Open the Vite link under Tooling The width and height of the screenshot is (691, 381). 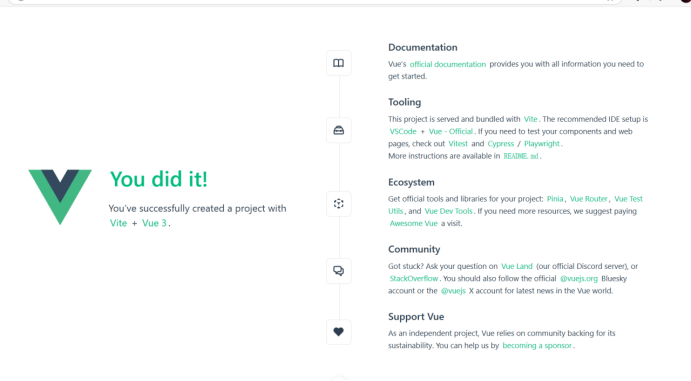(531, 119)
